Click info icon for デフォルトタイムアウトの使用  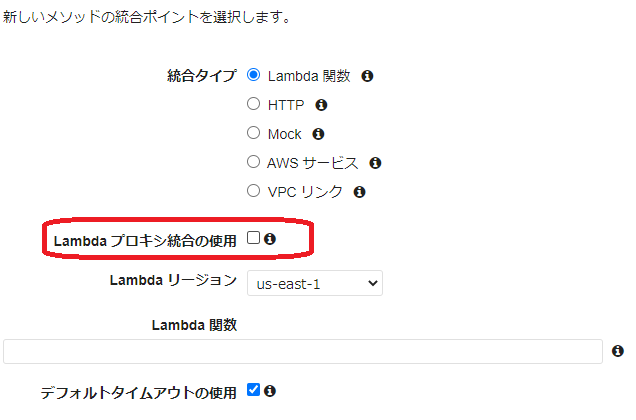[x=269, y=391]
